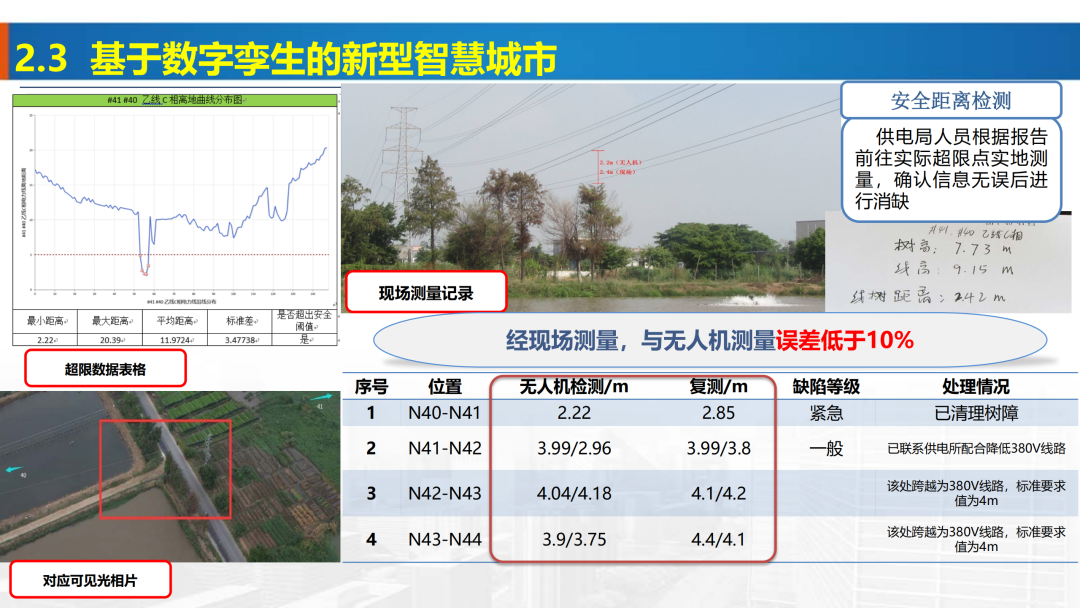Click the '2.85' re-measurement value

[x=718, y=412]
